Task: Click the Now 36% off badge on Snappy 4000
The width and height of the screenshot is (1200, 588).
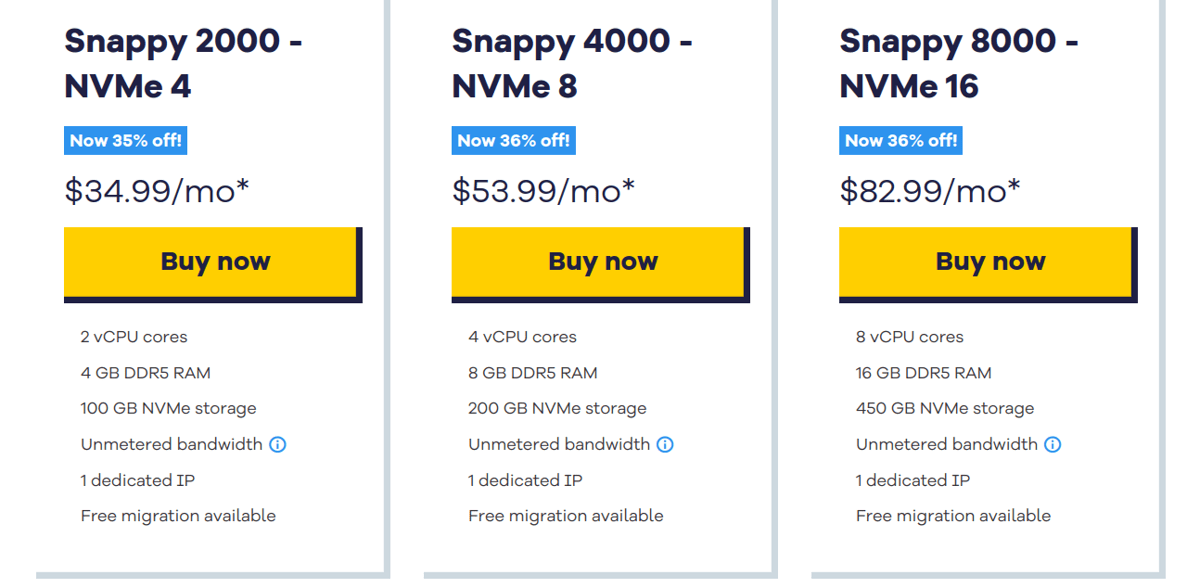Action: point(513,140)
